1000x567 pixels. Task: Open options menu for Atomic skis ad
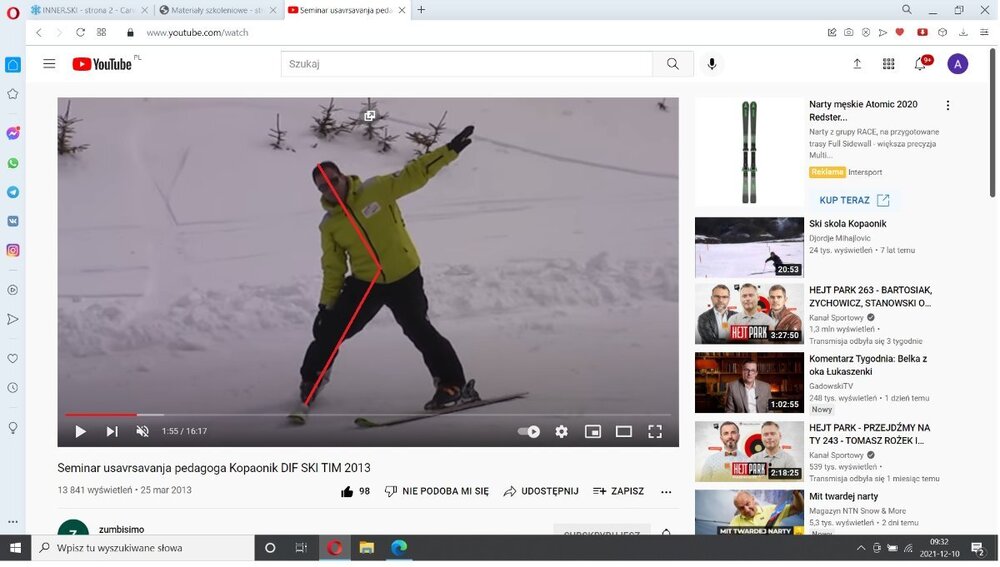948,105
